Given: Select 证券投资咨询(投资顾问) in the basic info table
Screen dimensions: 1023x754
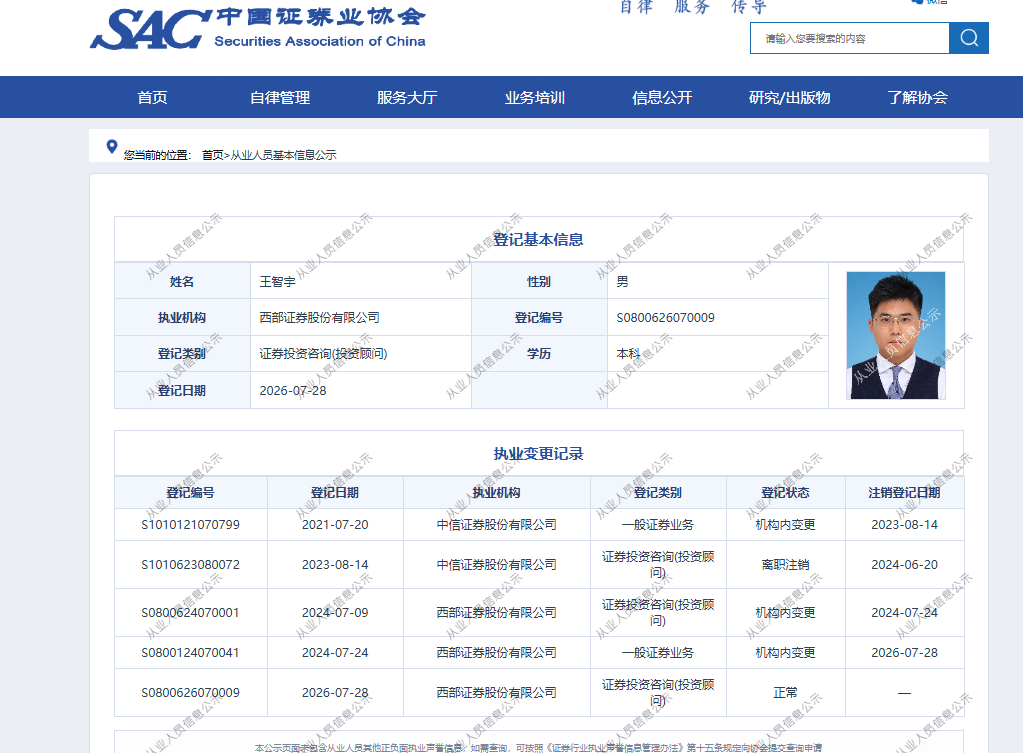Looking at the screenshot, I should [x=323, y=354].
